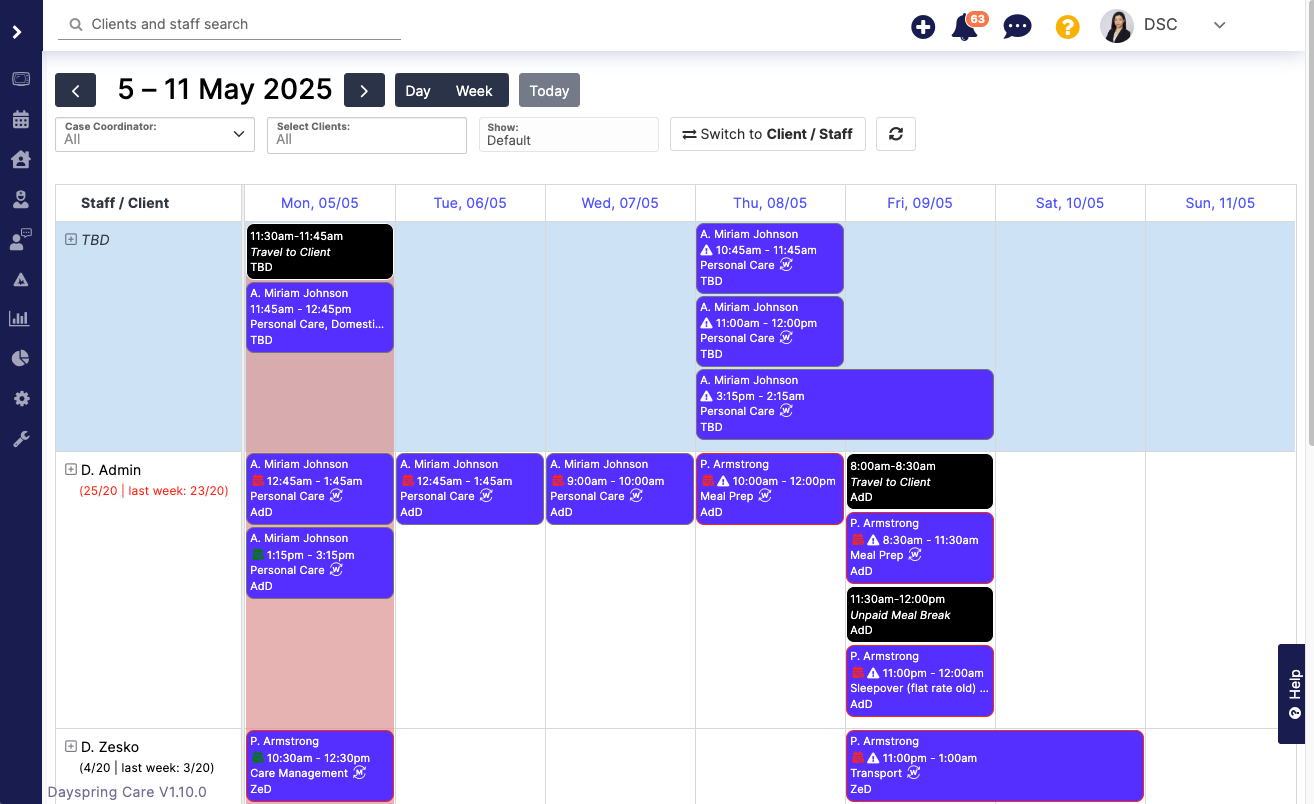Open TBD Thursday 11:00am - 12:00pm shift
This screenshot has width=1314, height=804.
[770, 331]
